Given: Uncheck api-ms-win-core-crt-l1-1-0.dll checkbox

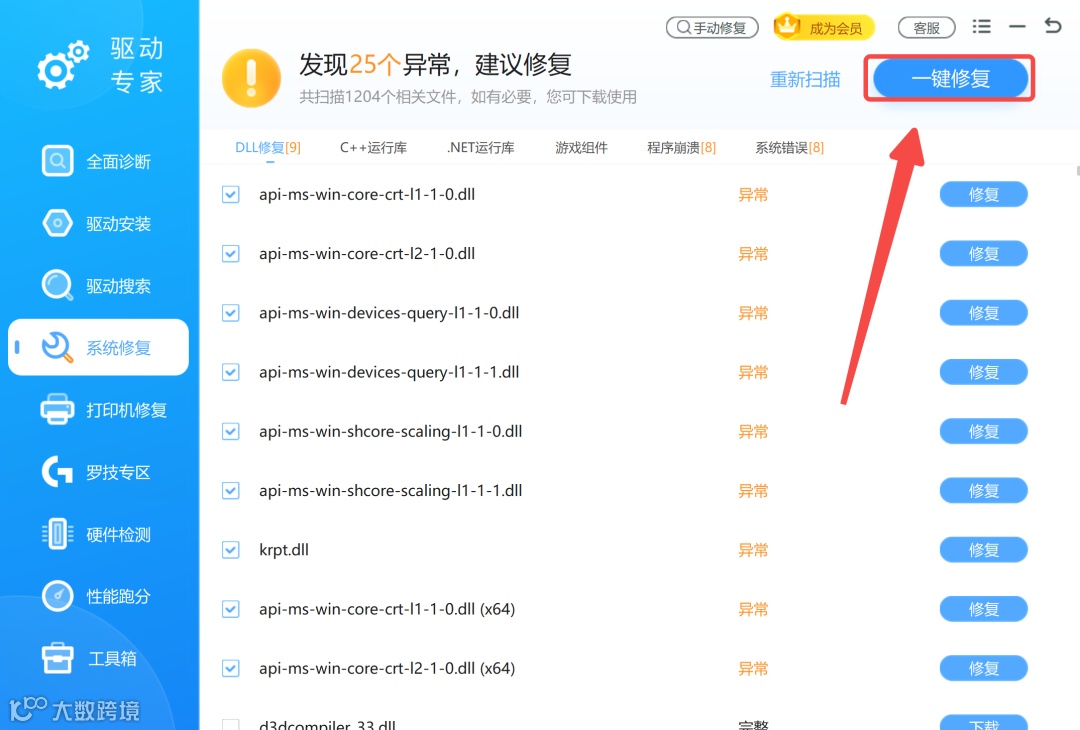Looking at the screenshot, I should (231, 194).
